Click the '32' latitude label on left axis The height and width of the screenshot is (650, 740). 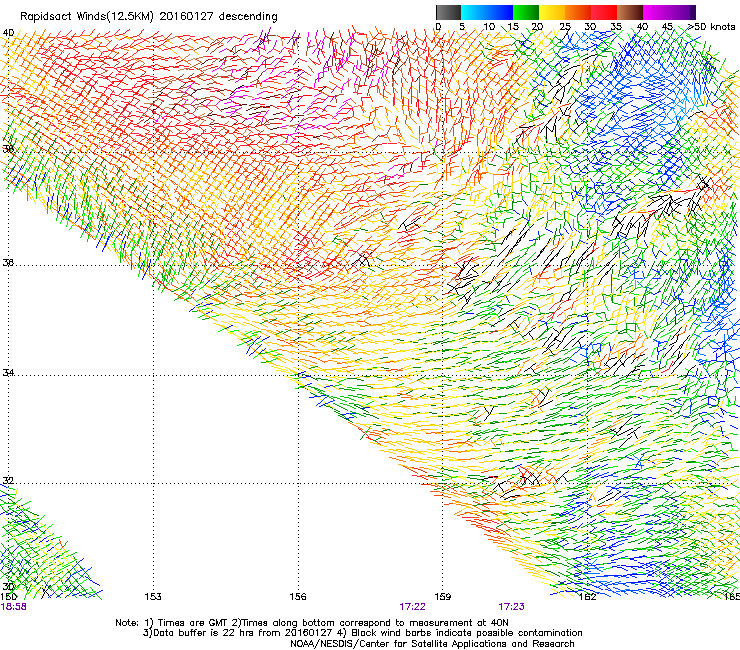(8, 481)
